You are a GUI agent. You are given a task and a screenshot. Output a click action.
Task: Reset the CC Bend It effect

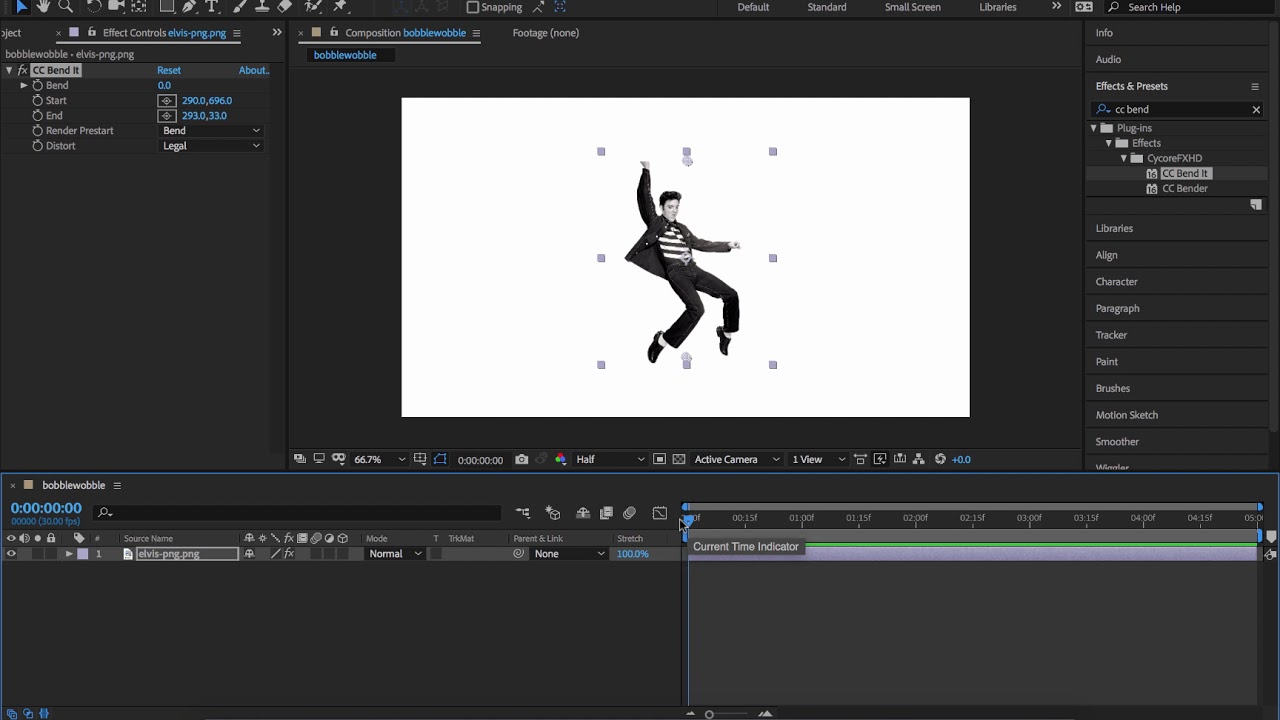[169, 71]
